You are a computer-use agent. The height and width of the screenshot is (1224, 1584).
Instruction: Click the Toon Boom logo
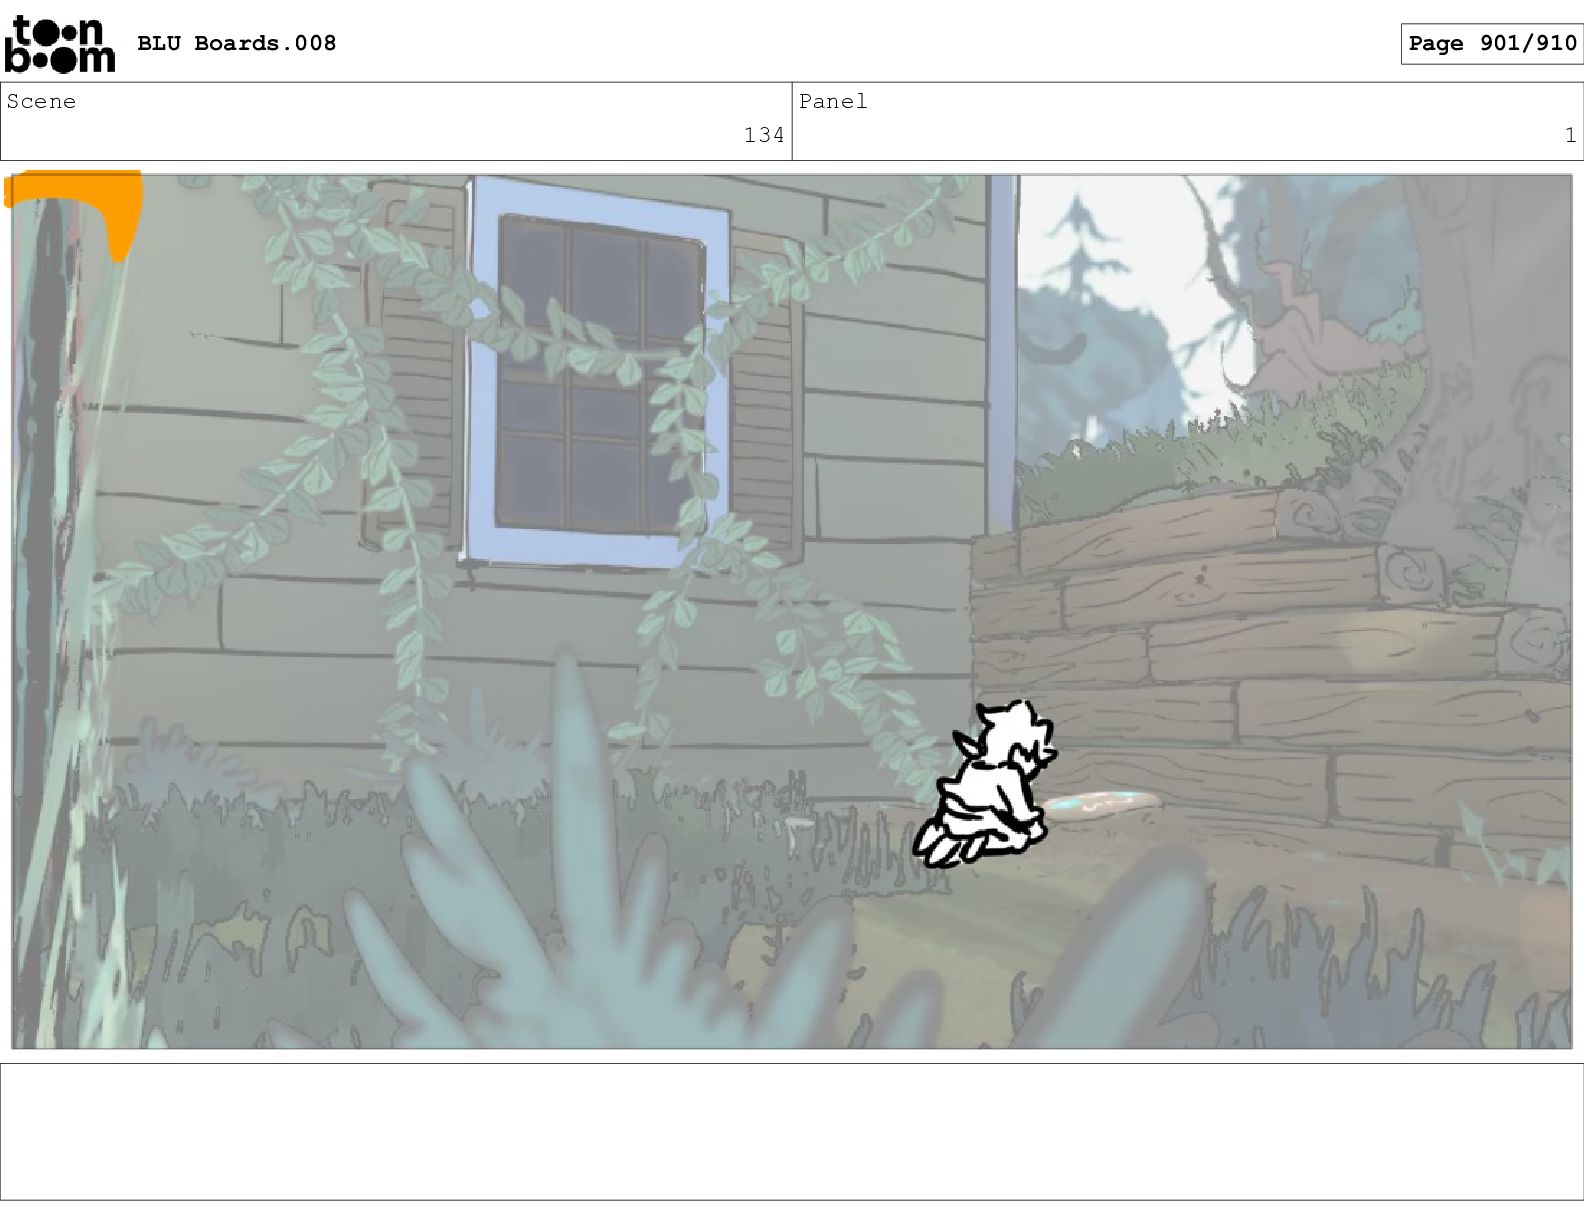point(60,45)
